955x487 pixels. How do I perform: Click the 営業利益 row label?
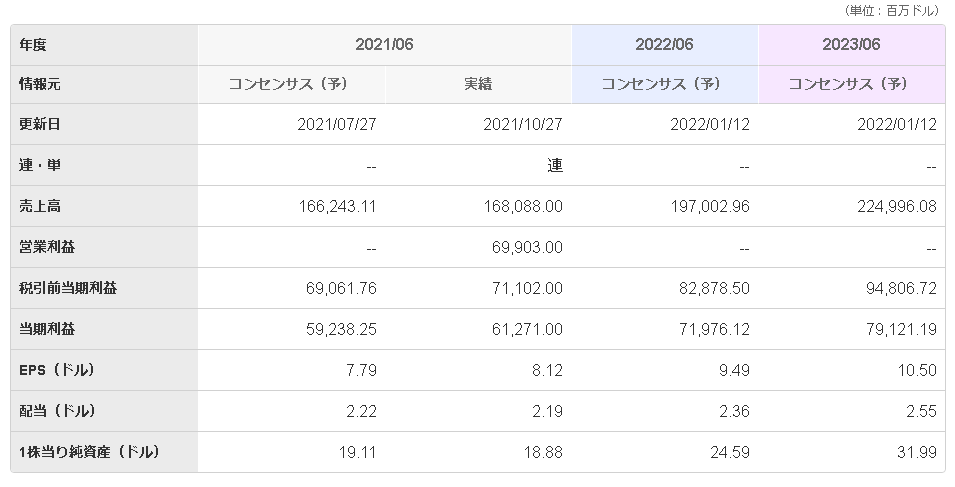[47, 247]
